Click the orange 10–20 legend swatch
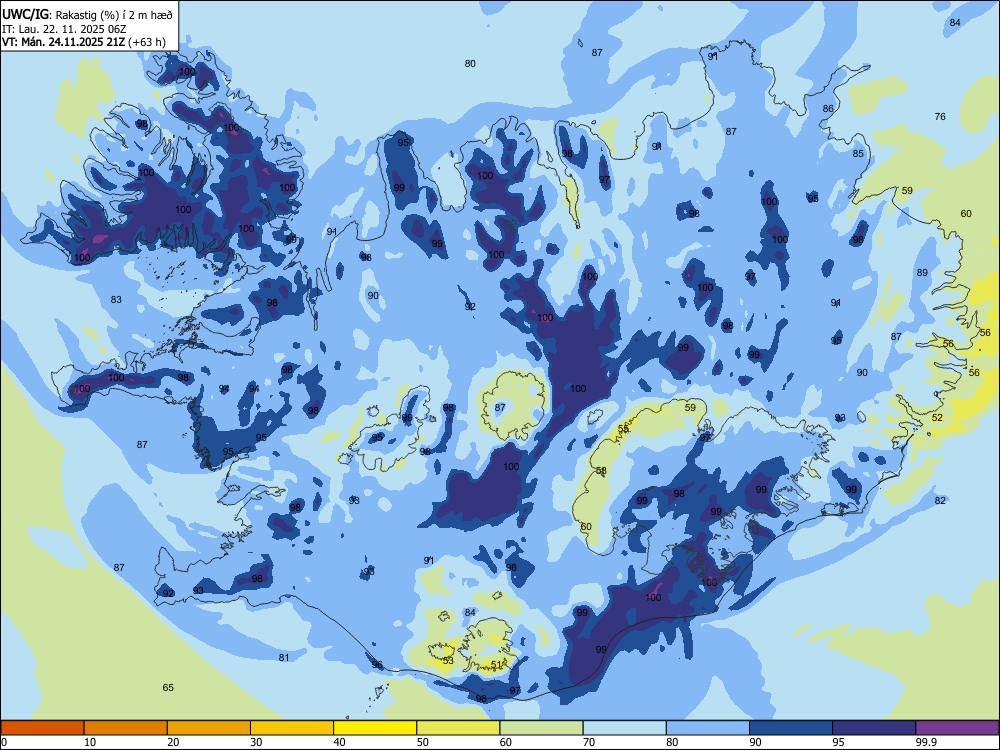The image size is (1000, 750). tap(126, 728)
